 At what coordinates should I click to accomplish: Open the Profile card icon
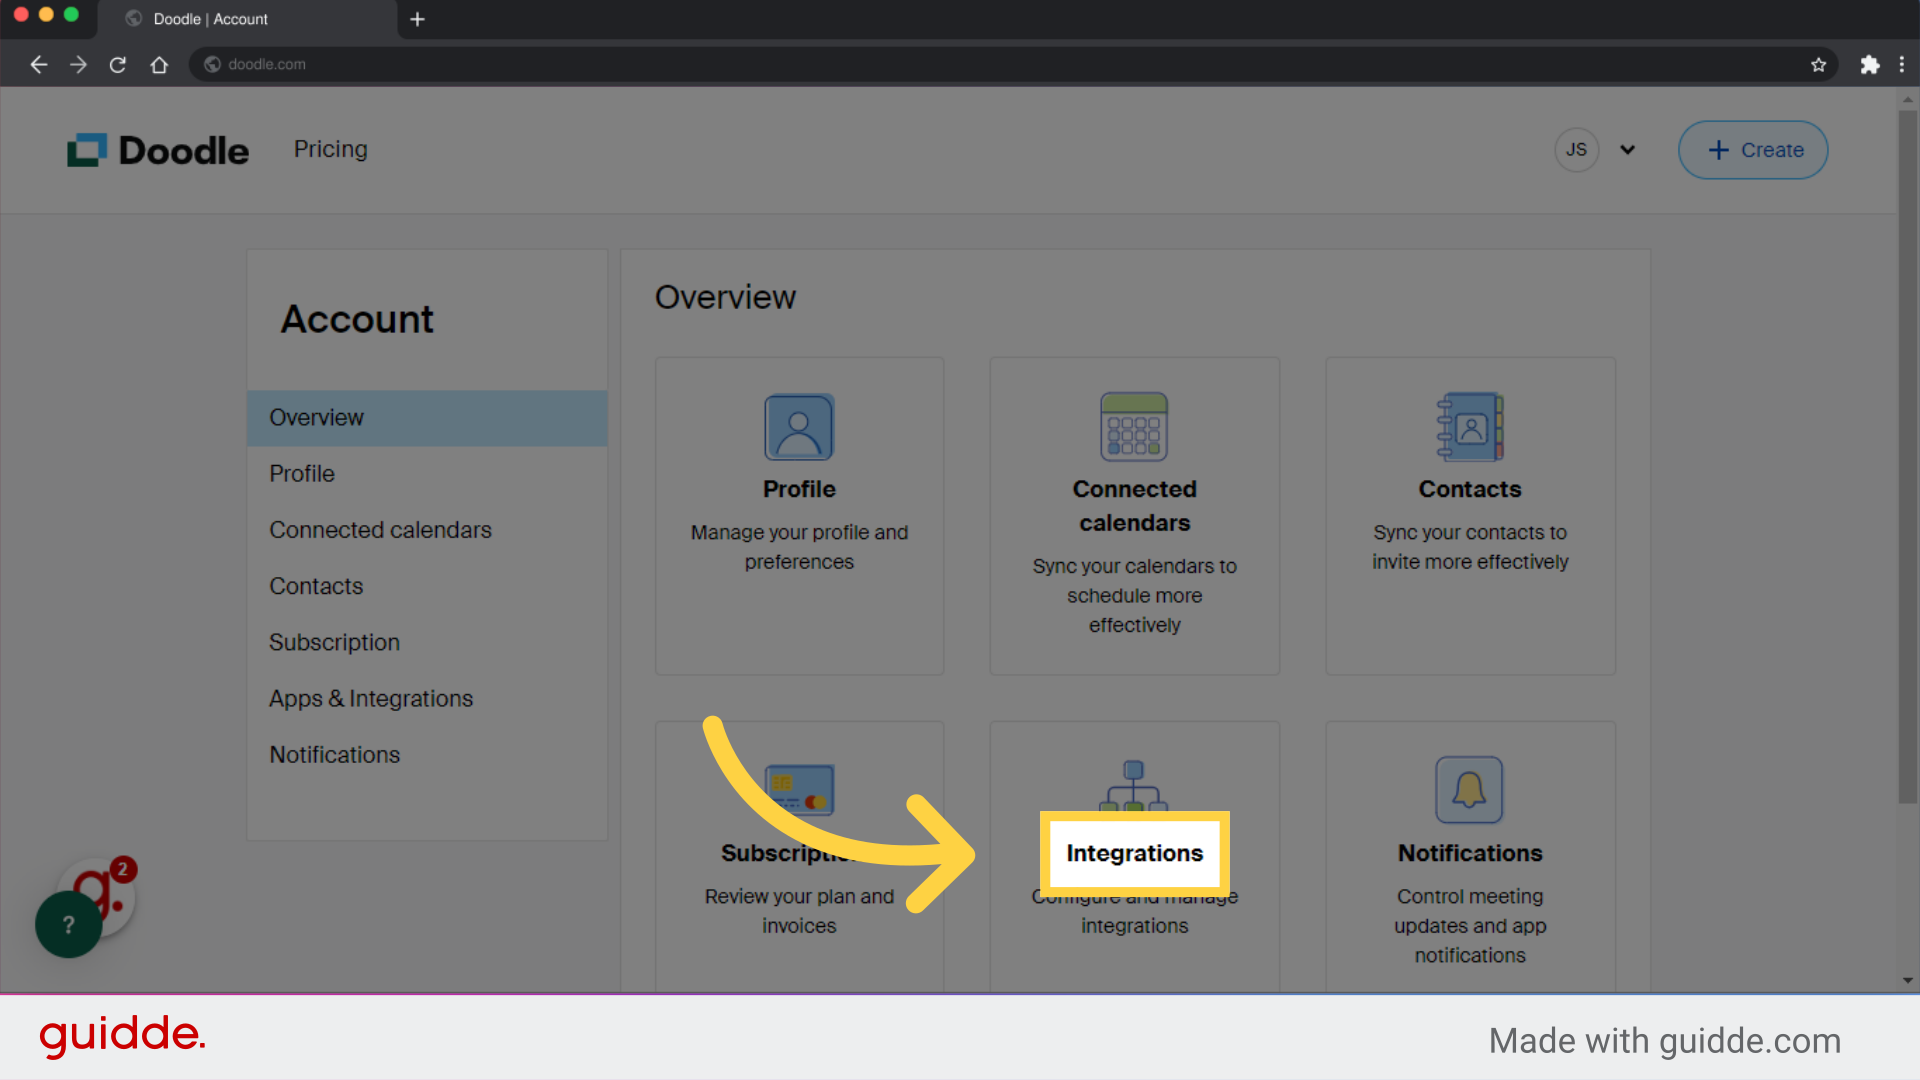tap(799, 426)
